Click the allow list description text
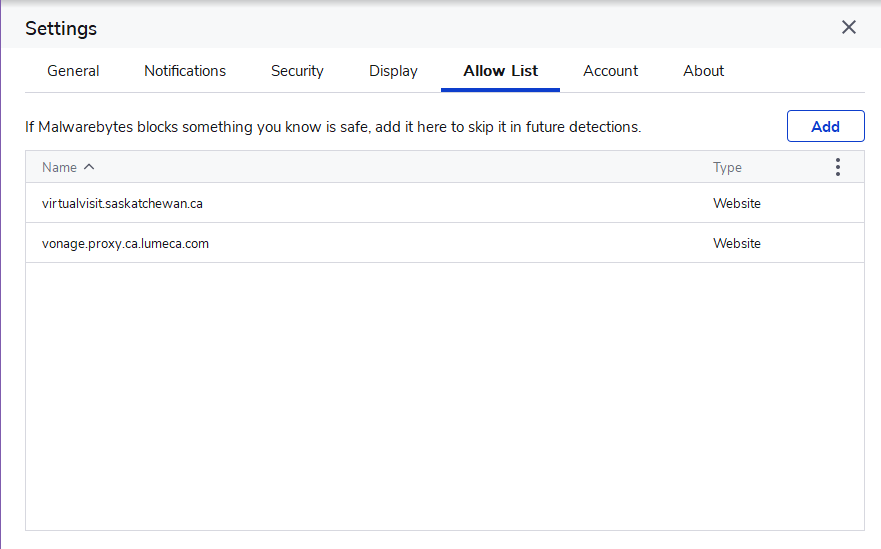The width and height of the screenshot is (881, 549). tap(333, 127)
